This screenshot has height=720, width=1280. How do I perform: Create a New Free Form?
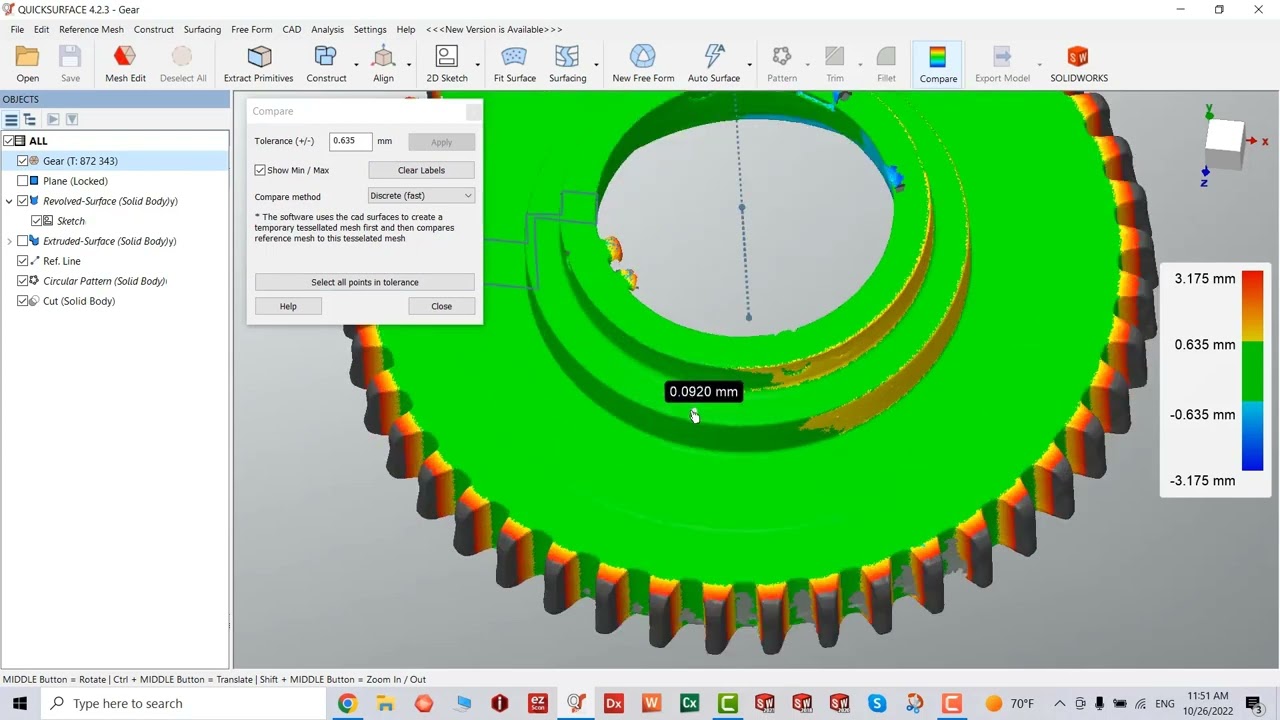point(643,64)
